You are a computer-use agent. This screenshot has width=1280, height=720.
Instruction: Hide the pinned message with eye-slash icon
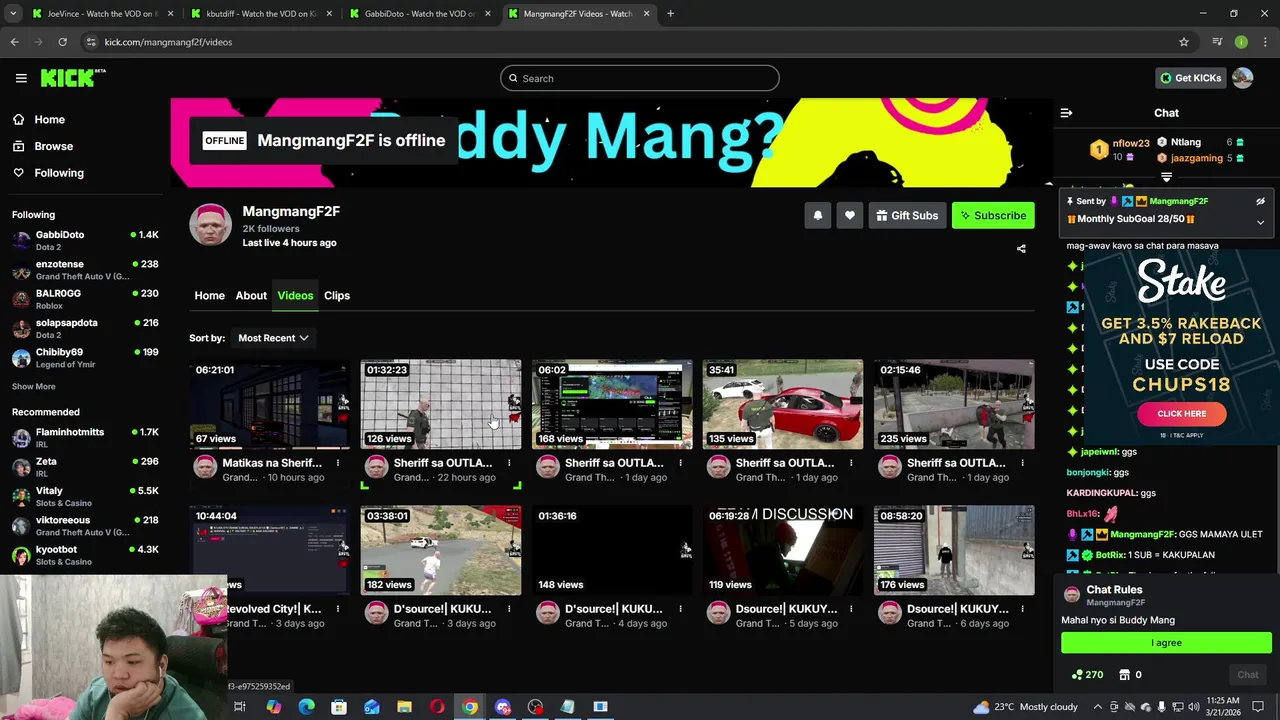click(1260, 201)
